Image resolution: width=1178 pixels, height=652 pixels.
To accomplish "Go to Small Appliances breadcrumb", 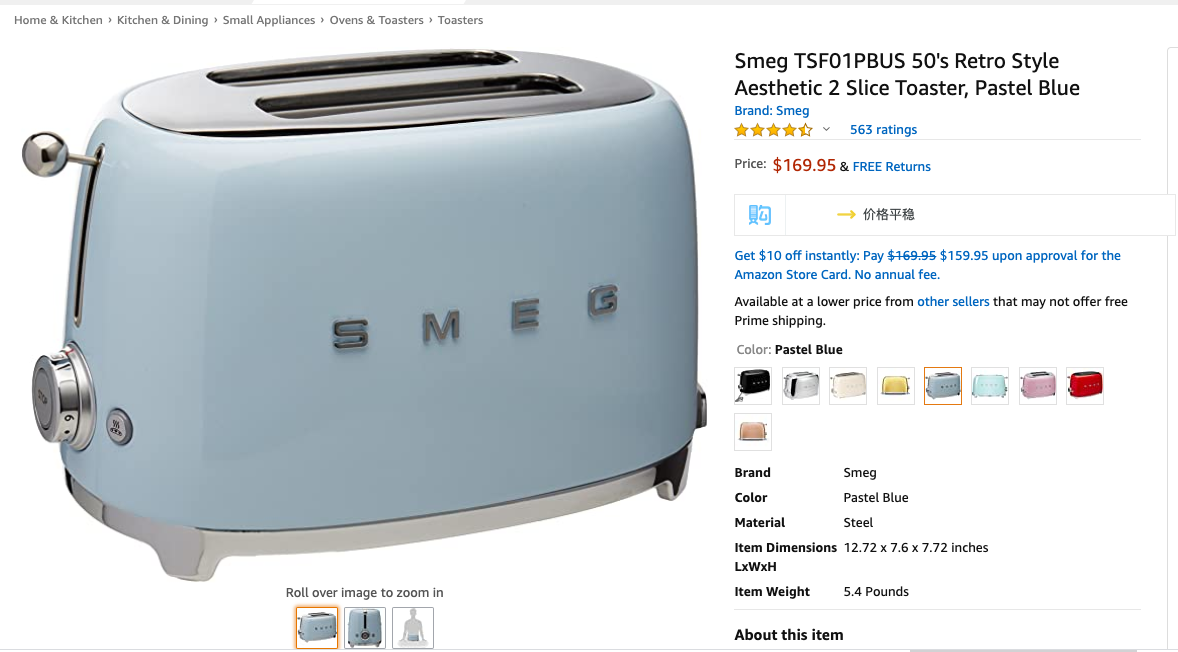I will 269,20.
